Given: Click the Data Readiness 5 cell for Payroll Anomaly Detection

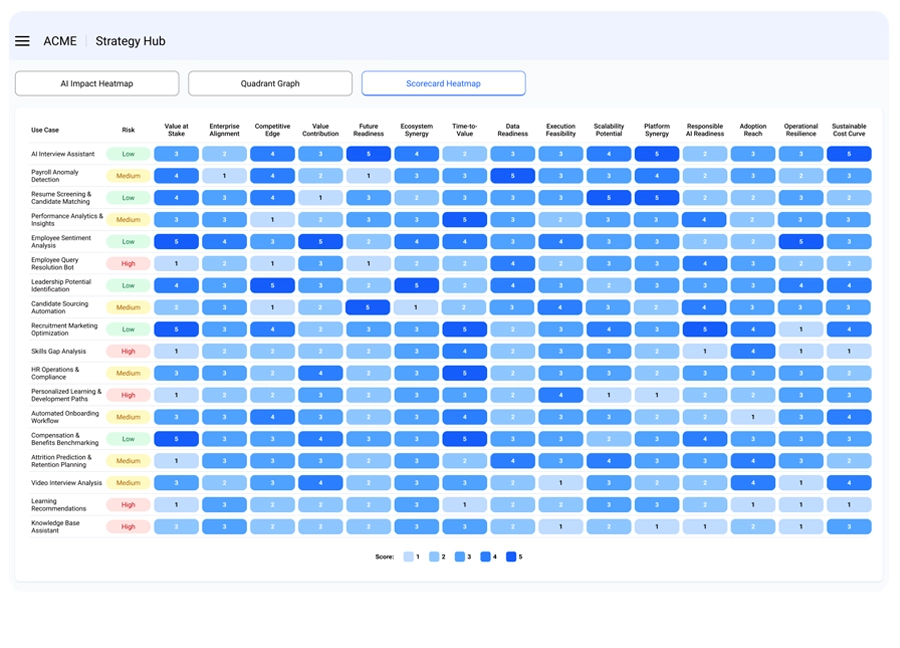Looking at the screenshot, I should pos(512,176).
